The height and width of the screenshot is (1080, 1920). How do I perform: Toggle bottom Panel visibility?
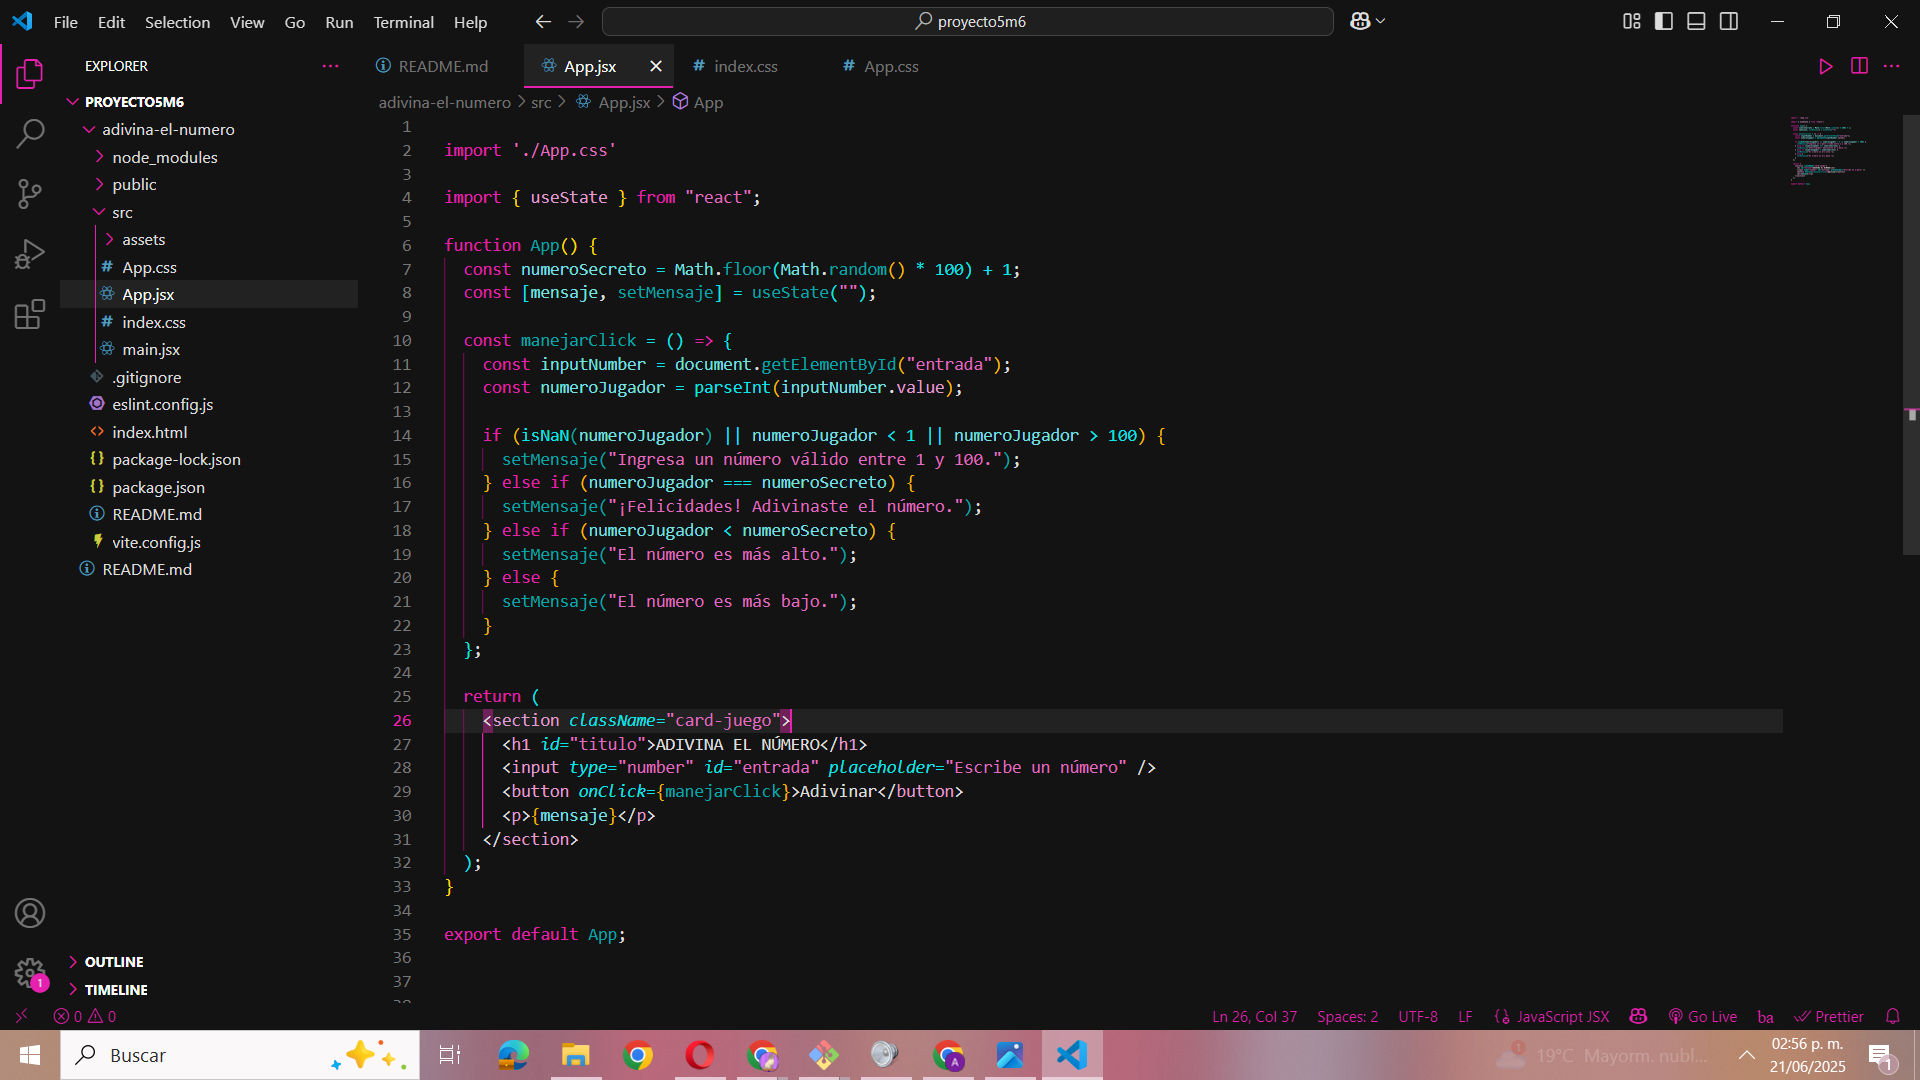click(1696, 21)
